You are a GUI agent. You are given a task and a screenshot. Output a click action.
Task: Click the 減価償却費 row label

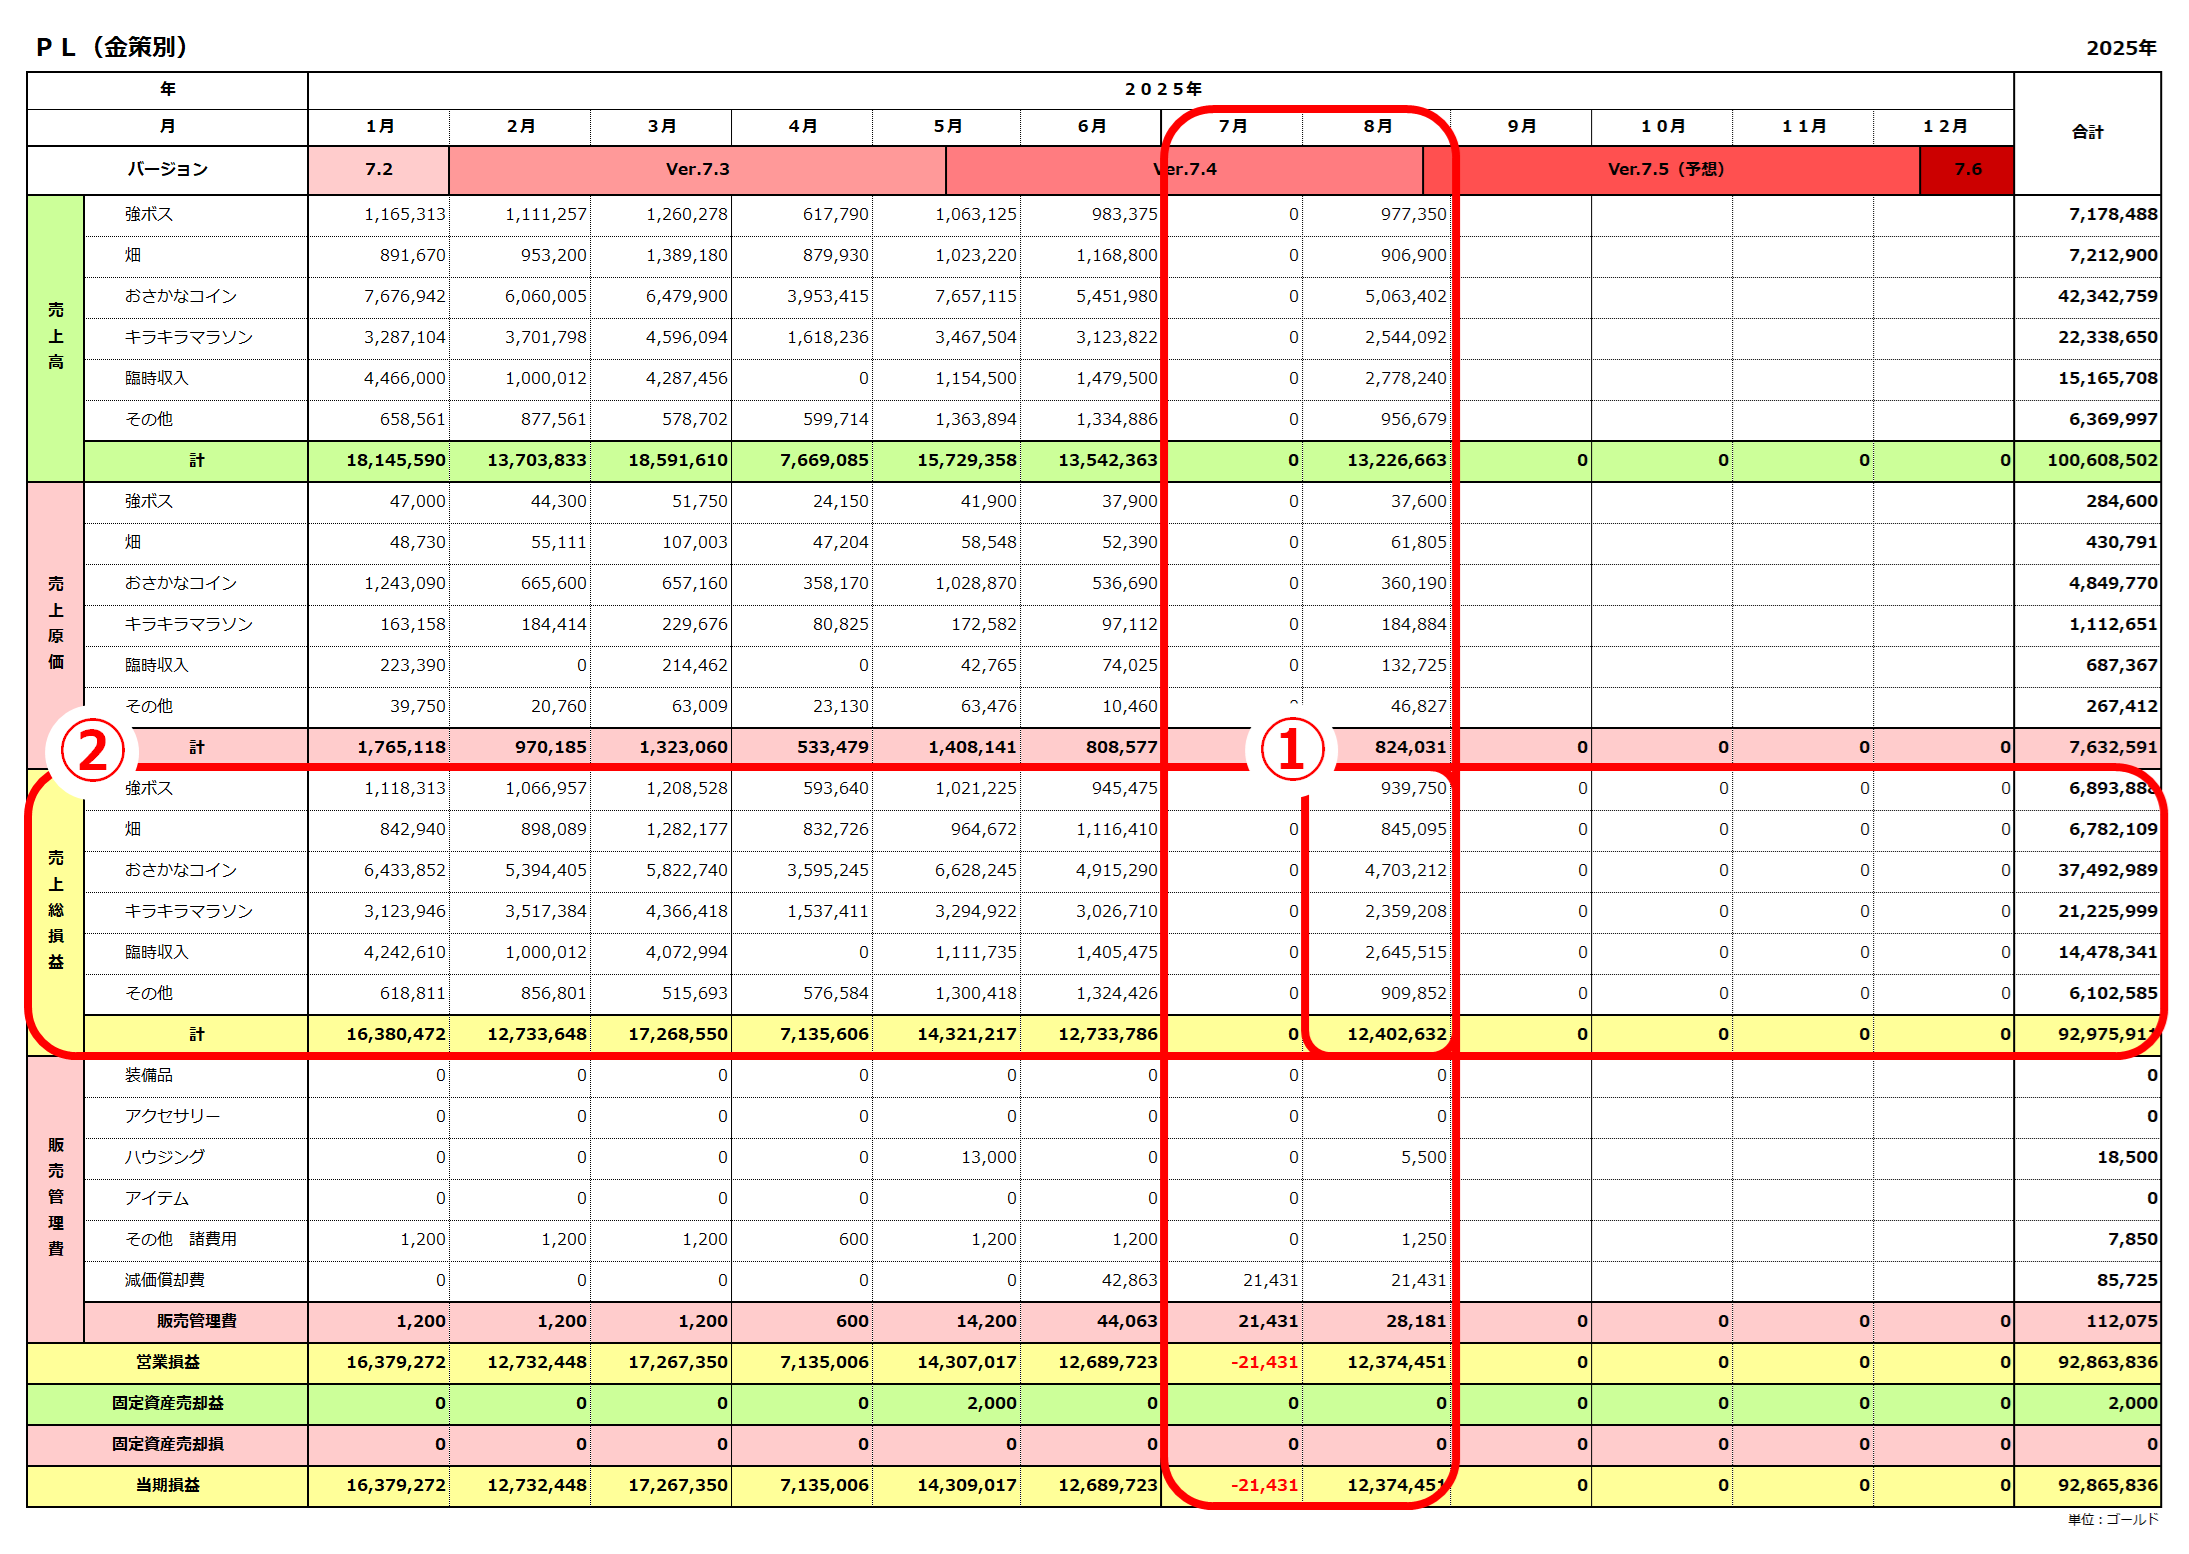(x=164, y=1280)
